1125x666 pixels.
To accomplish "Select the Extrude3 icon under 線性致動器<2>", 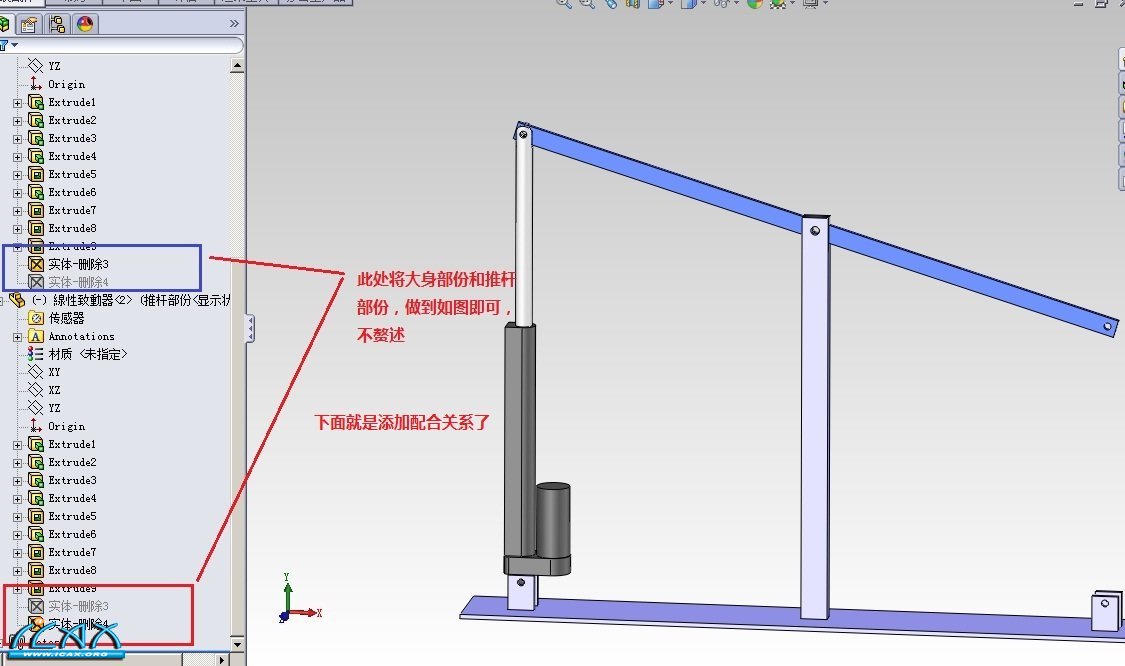I will [36, 480].
